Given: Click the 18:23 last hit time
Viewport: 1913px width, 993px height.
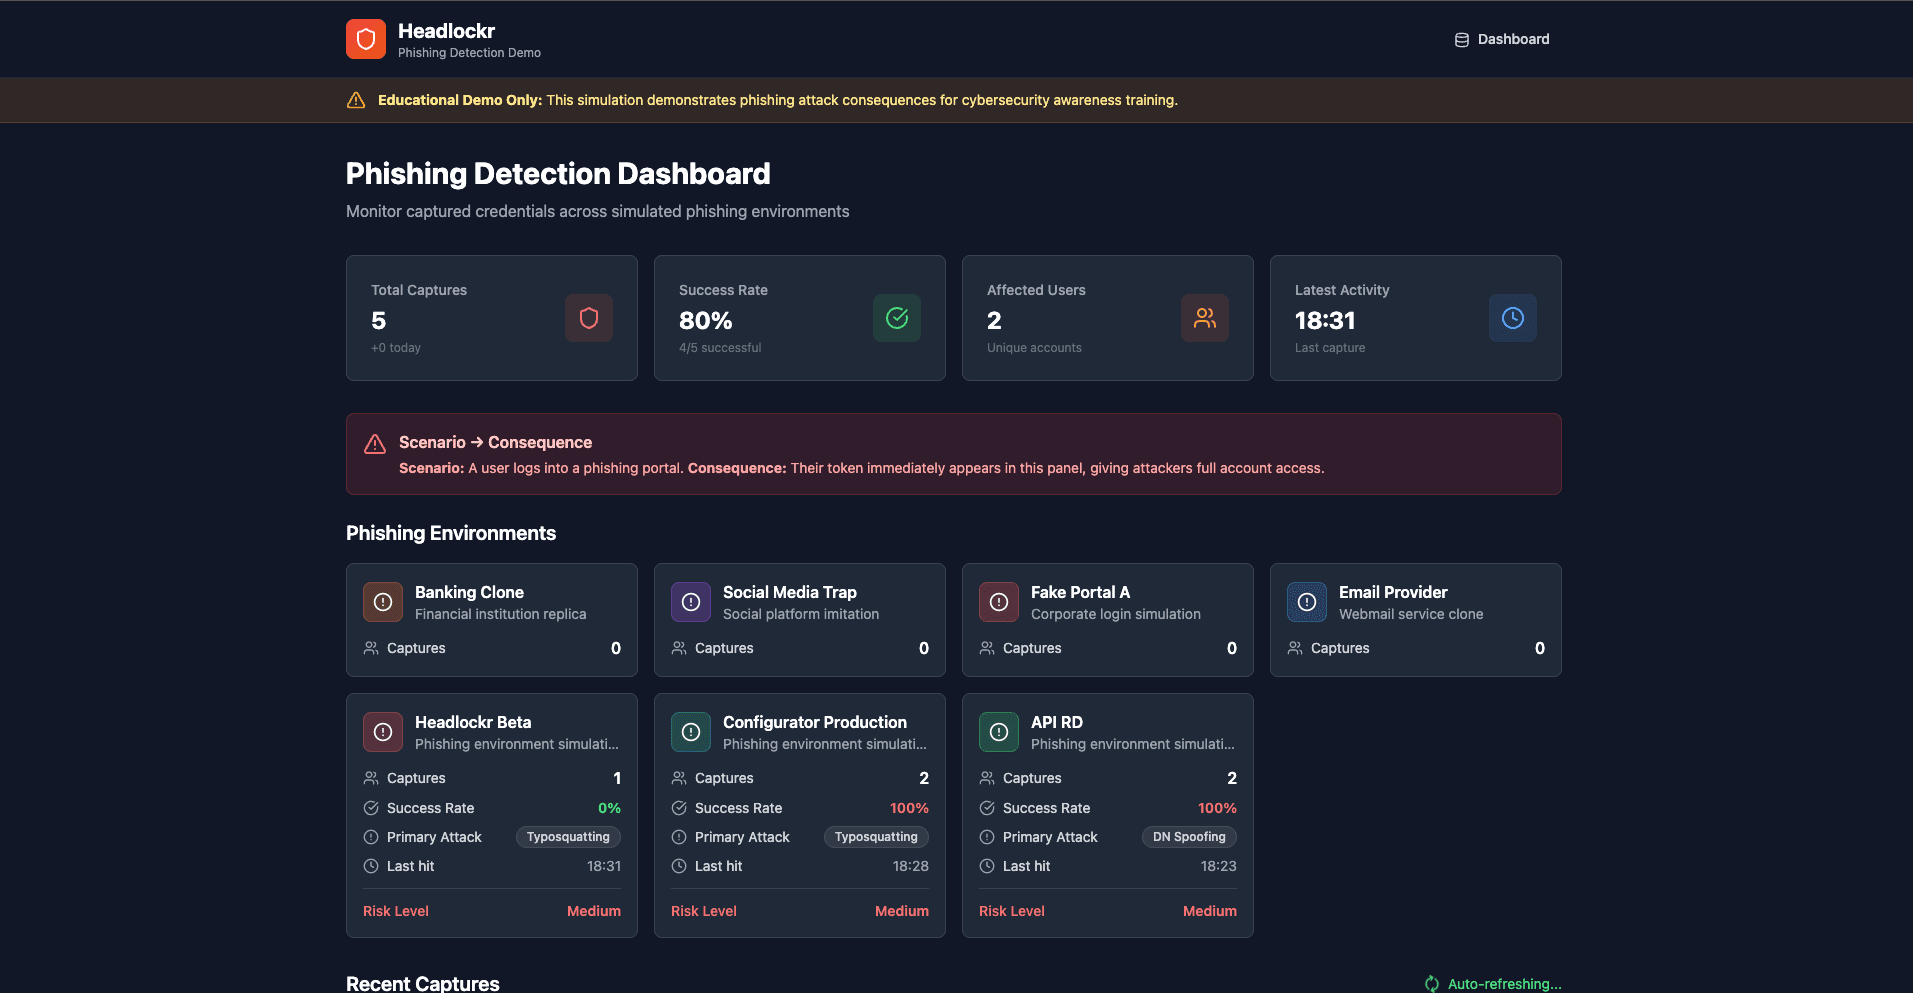Looking at the screenshot, I should click(x=1218, y=866).
